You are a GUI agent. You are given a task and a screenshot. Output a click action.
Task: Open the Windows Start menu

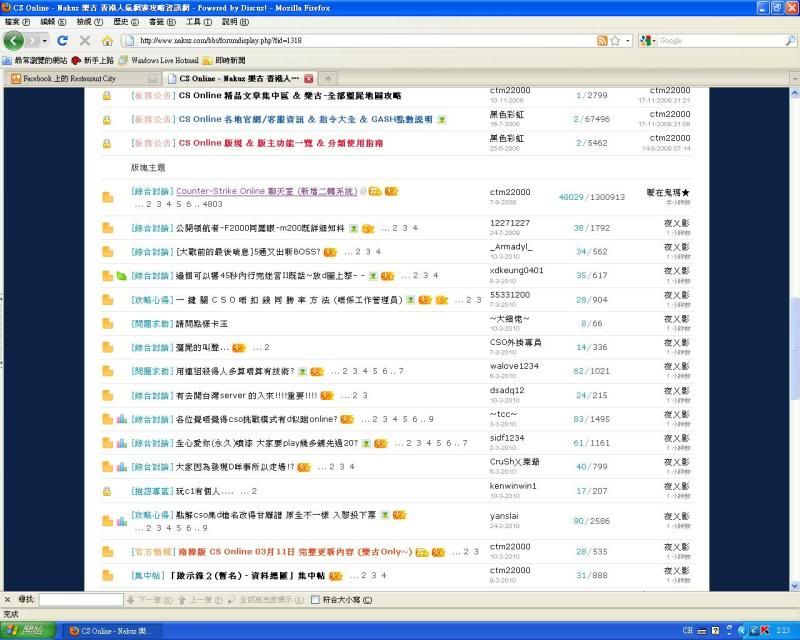pos(28,631)
